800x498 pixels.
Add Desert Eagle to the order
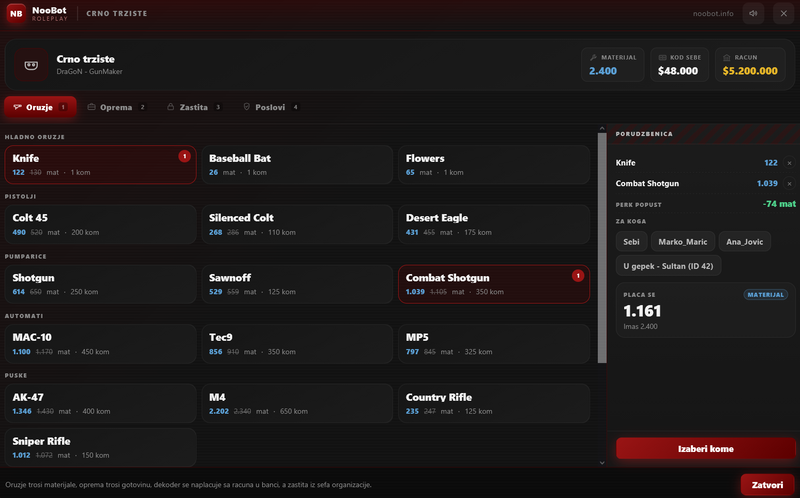click(x=494, y=224)
